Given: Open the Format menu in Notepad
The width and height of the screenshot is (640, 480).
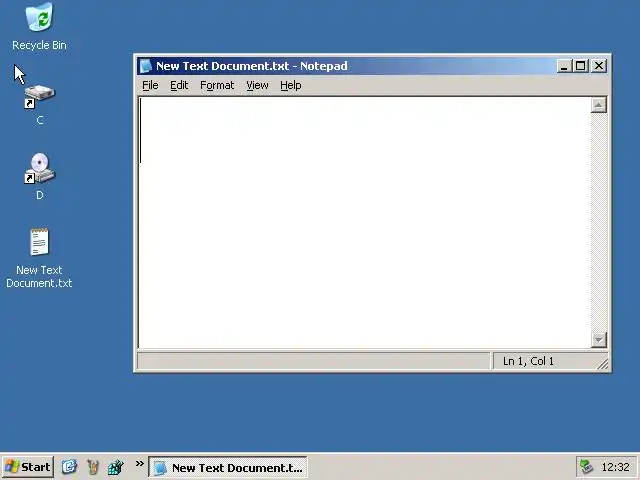Looking at the screenshot, I should click(x=217, y=85).
